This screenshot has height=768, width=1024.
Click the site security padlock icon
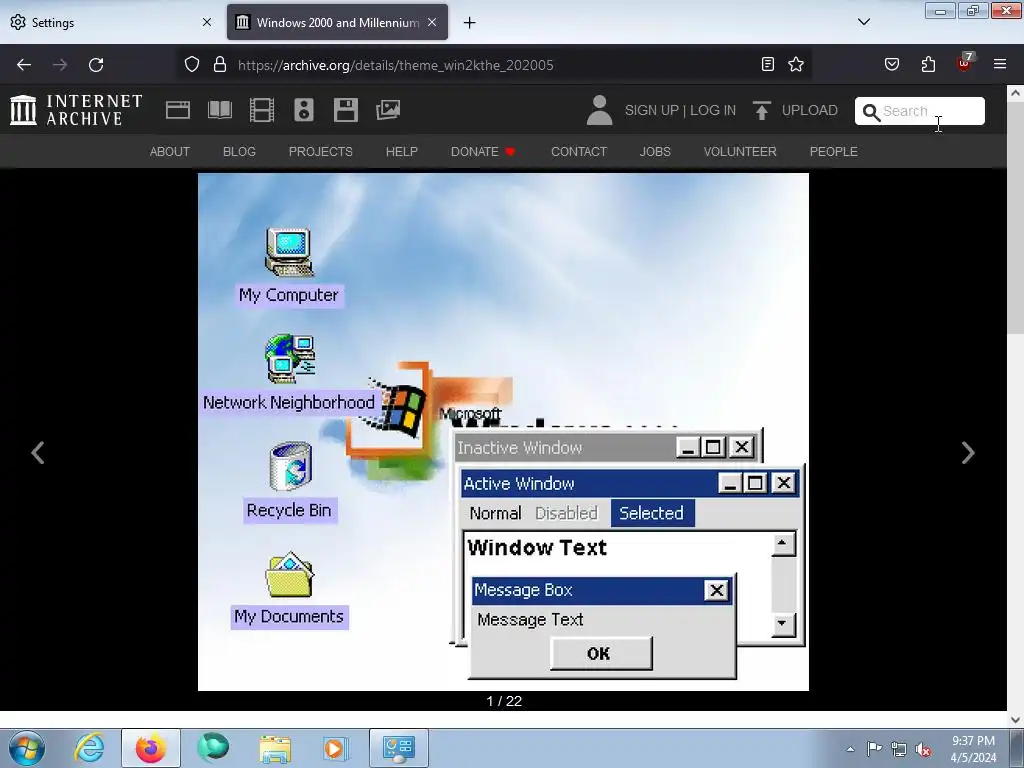220,65
